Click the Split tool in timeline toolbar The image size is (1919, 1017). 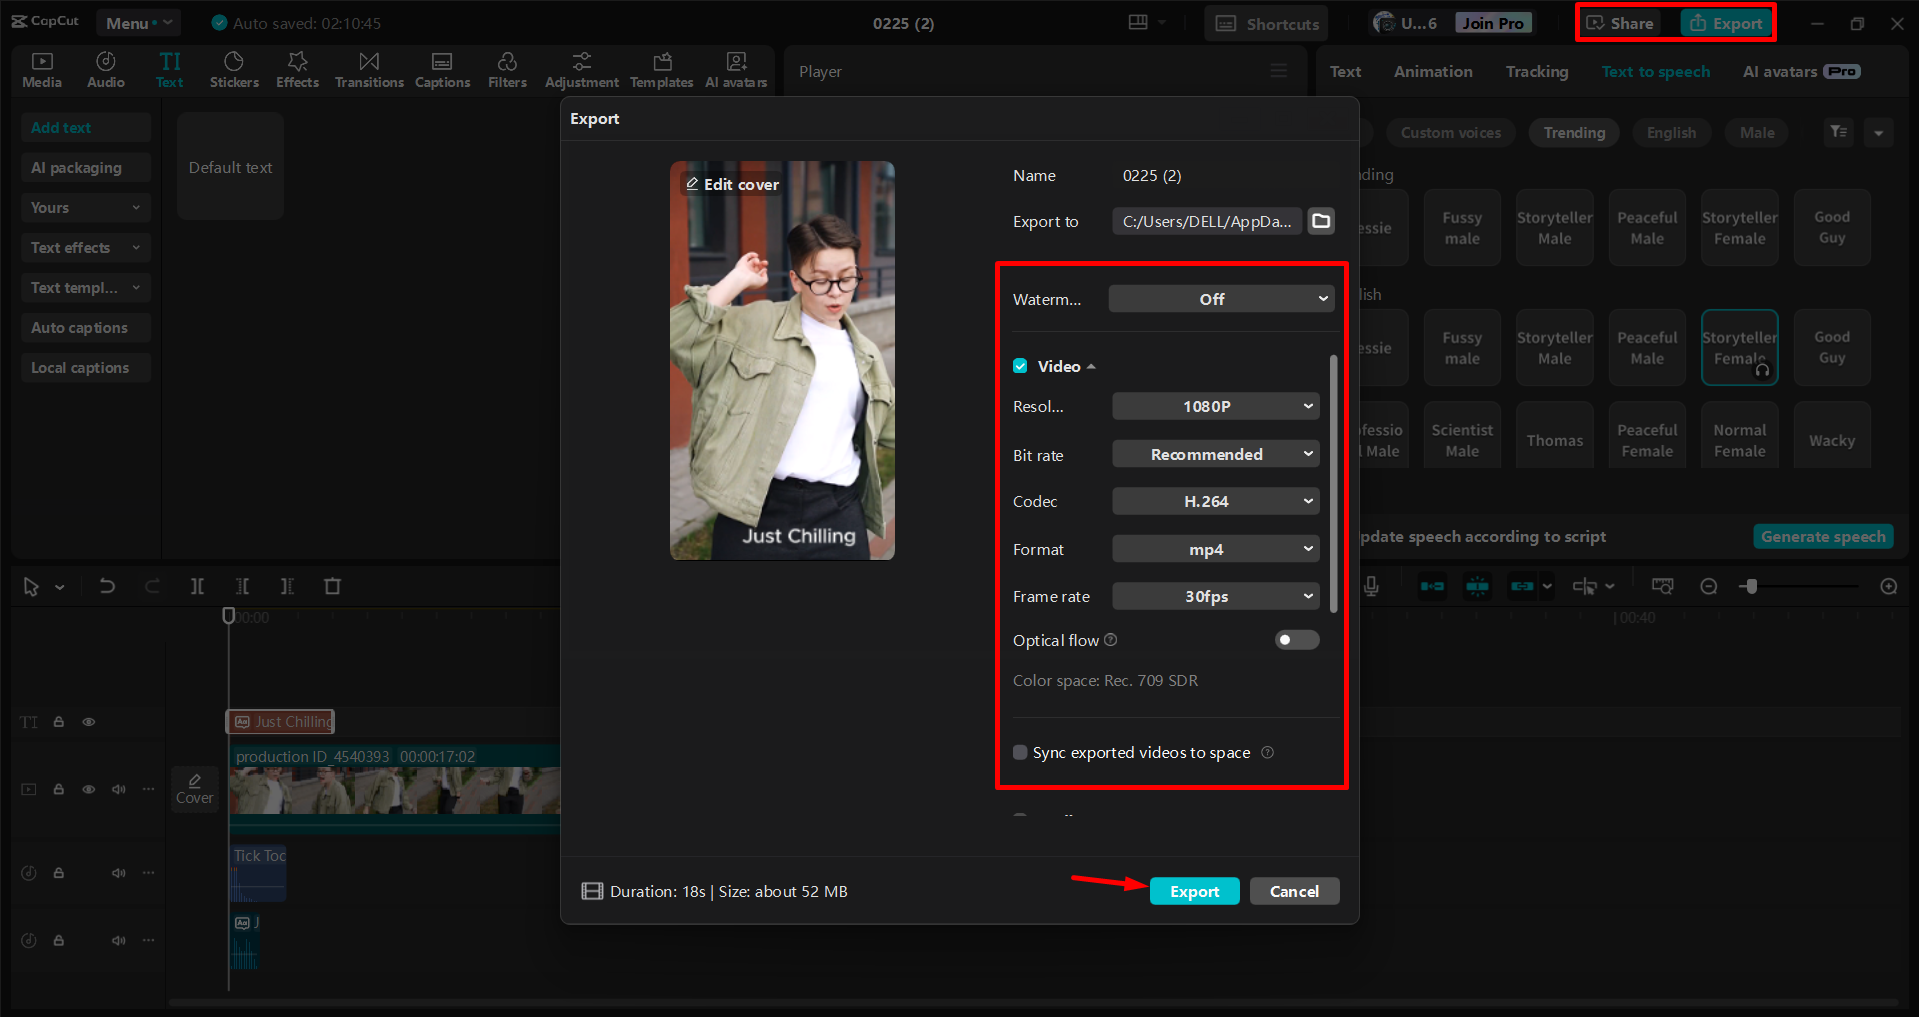197,586
